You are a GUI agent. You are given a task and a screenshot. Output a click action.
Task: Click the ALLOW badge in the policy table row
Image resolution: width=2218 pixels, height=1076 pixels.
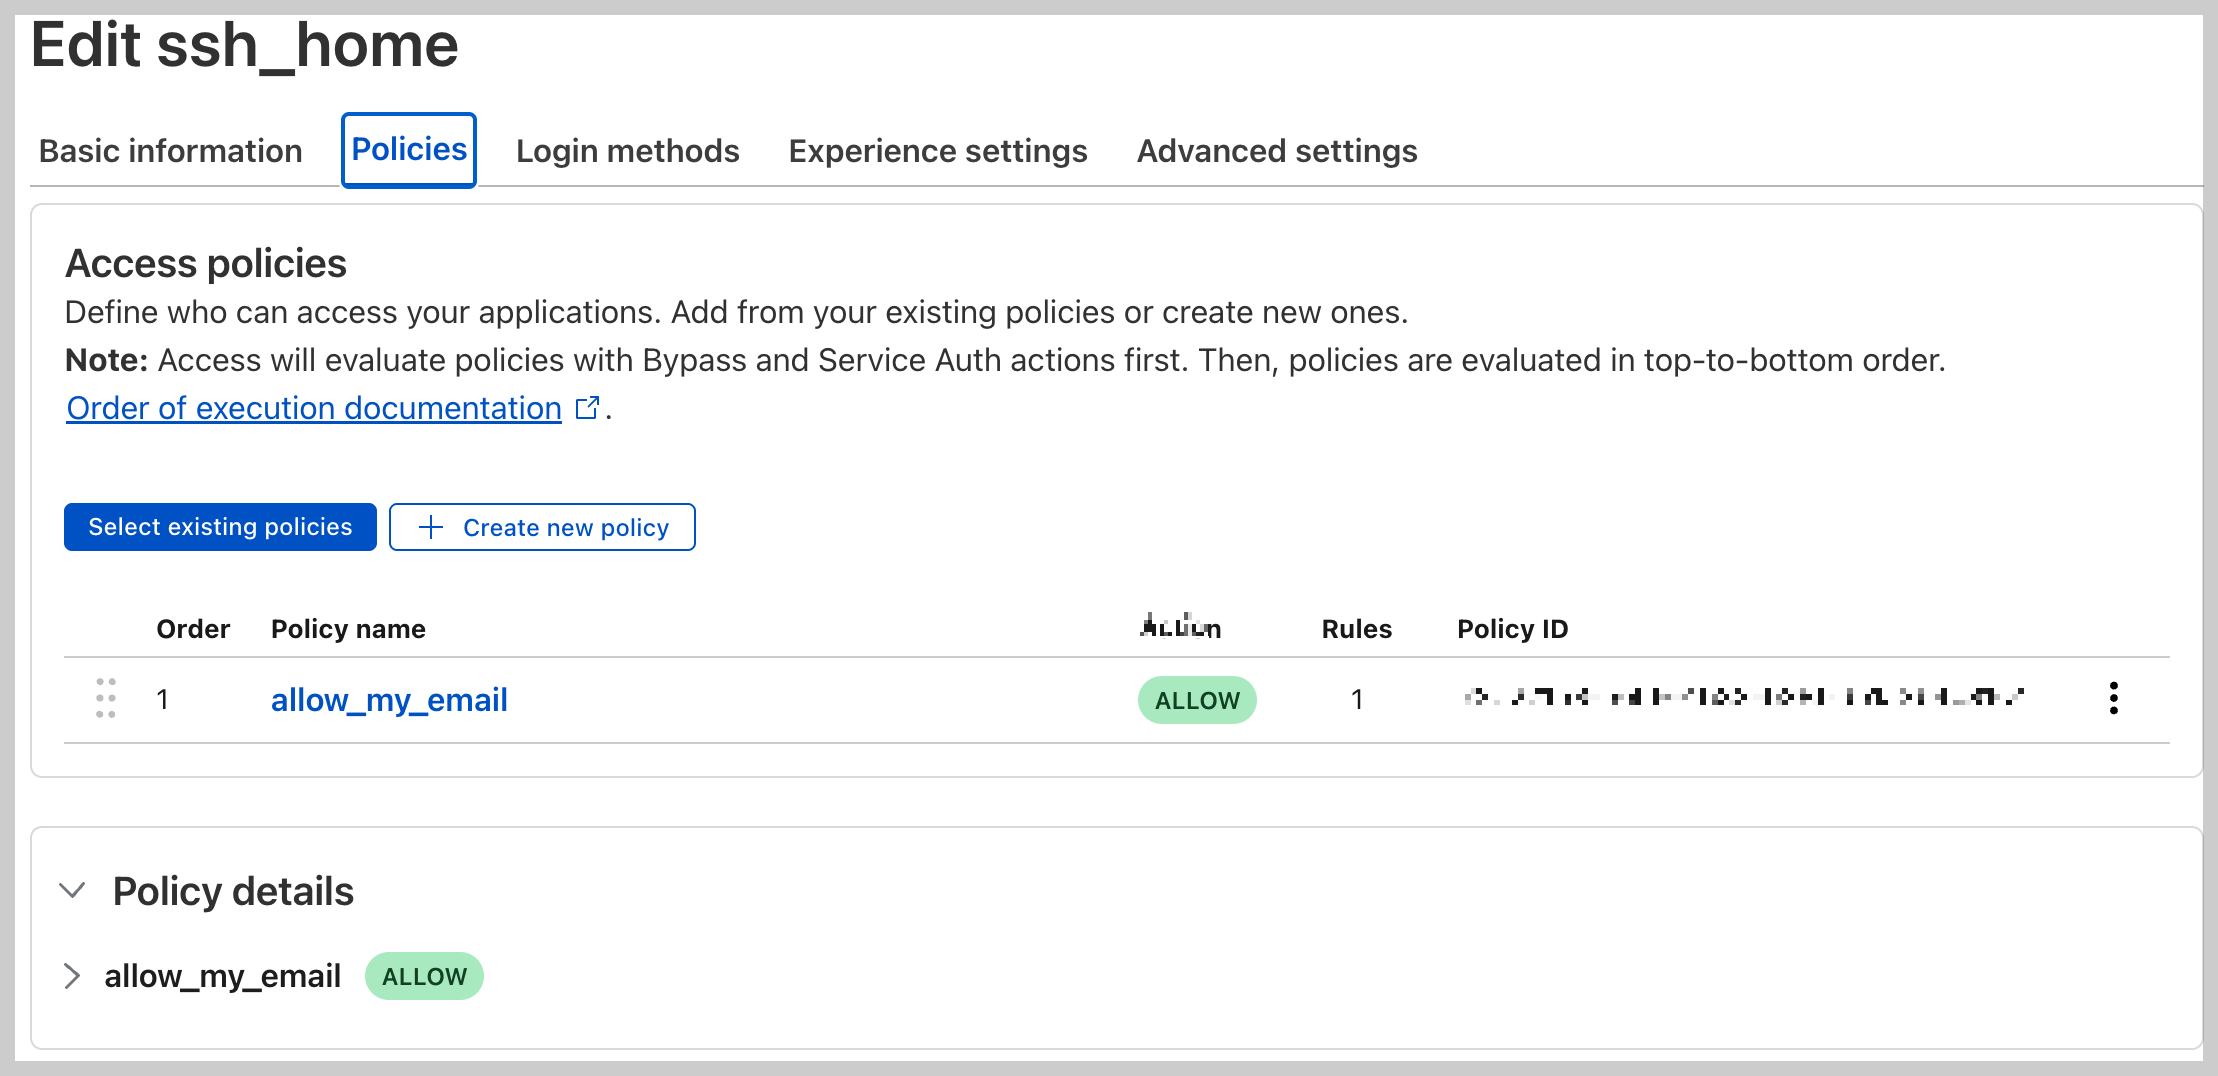[x=1197, y=700]
